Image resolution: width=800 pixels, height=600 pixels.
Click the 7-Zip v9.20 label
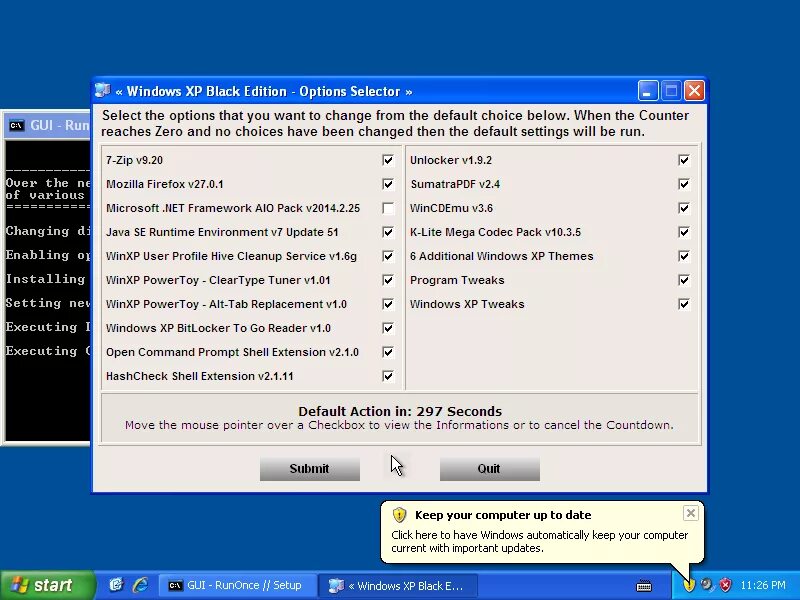point(134,160)
